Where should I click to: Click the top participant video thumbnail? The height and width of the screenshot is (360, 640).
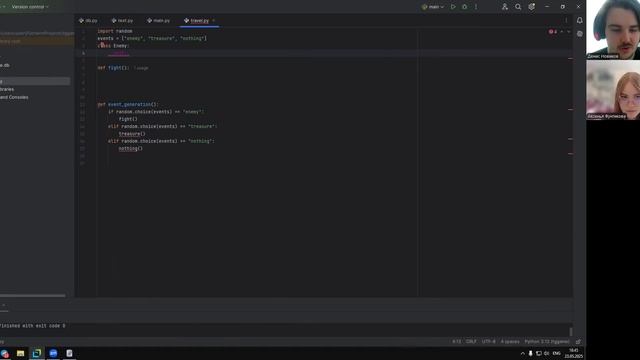613,29
